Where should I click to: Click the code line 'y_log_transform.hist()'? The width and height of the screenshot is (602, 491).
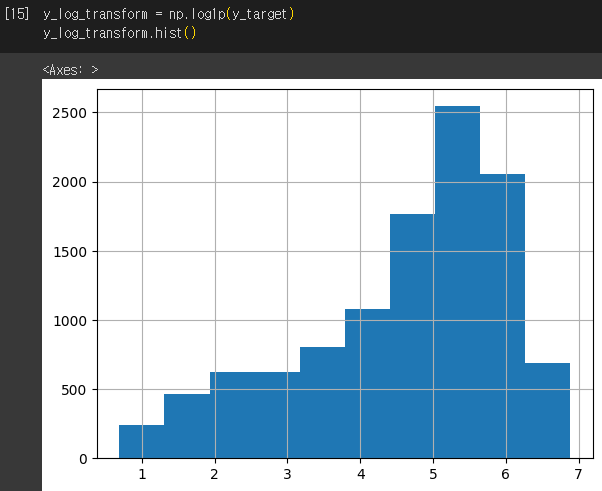click(119, 33)
